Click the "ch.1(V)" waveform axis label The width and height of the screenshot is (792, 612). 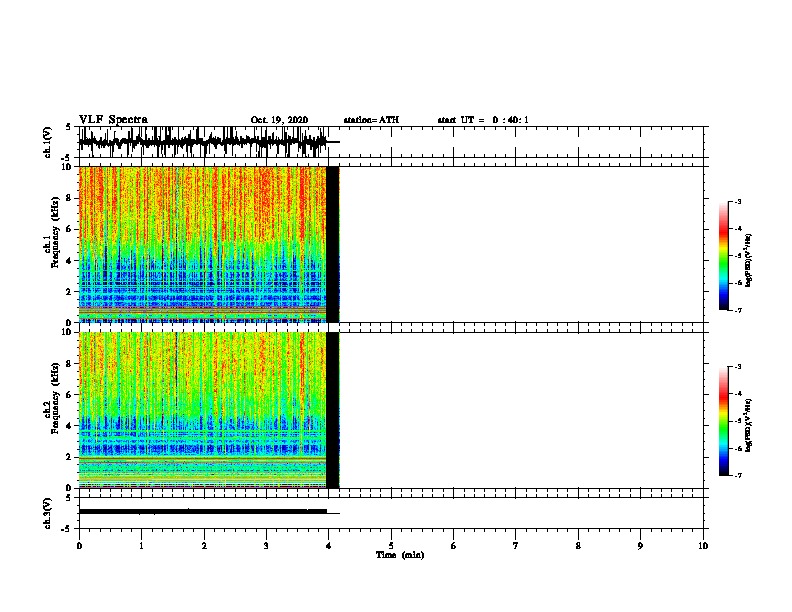(47, 142)
